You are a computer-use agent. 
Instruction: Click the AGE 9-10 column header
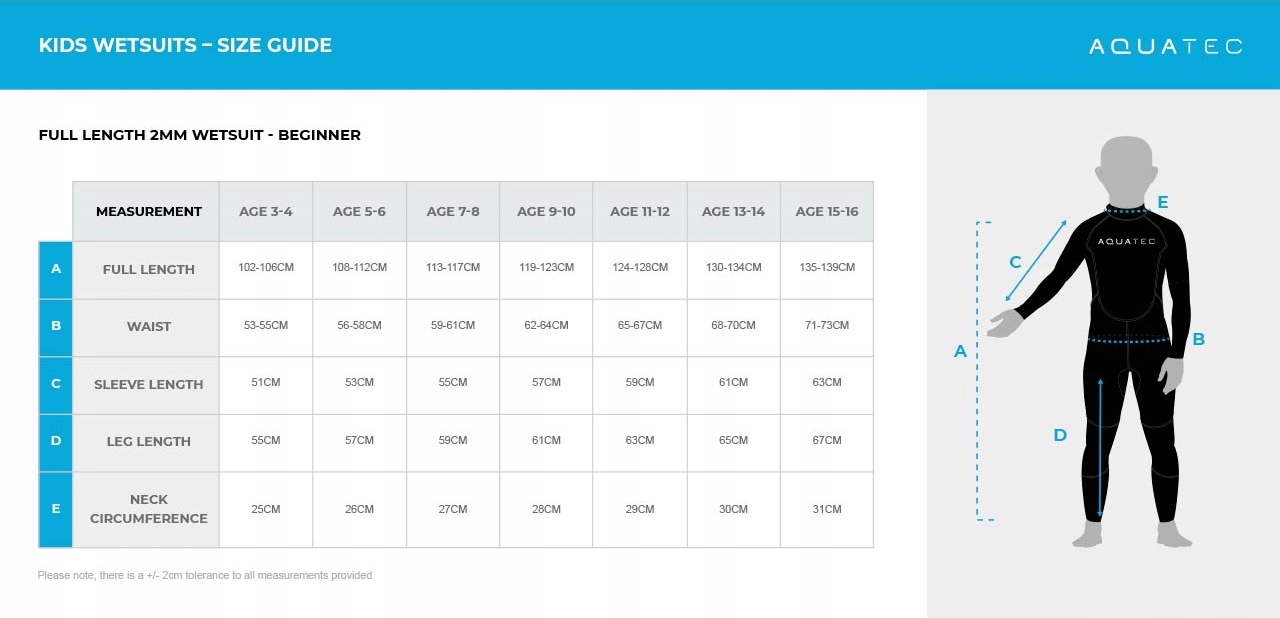pos(546,211)
